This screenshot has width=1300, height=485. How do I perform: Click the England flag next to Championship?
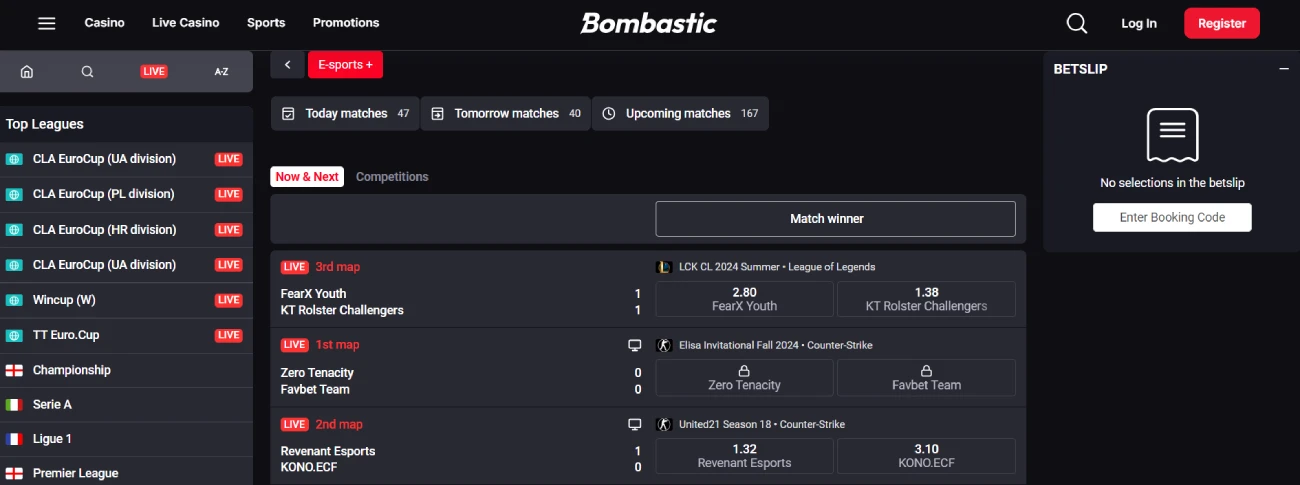tap(14, 370)
